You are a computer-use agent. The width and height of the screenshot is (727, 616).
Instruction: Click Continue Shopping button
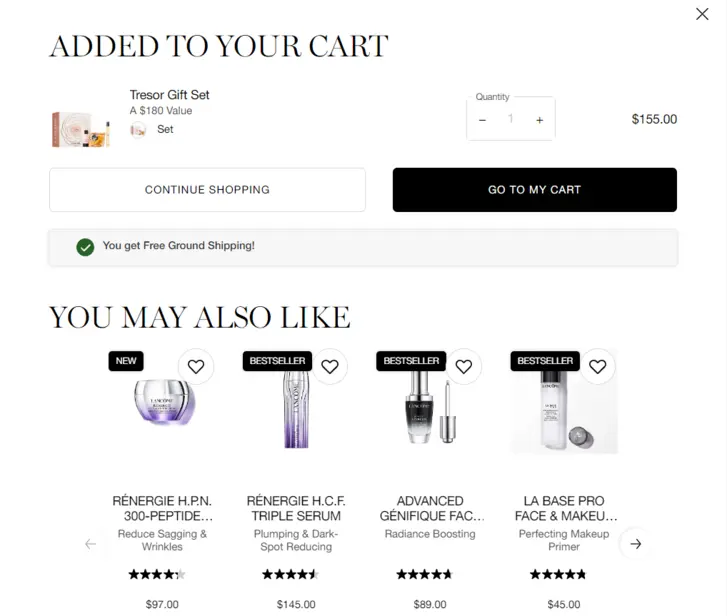tap(207, 190)
